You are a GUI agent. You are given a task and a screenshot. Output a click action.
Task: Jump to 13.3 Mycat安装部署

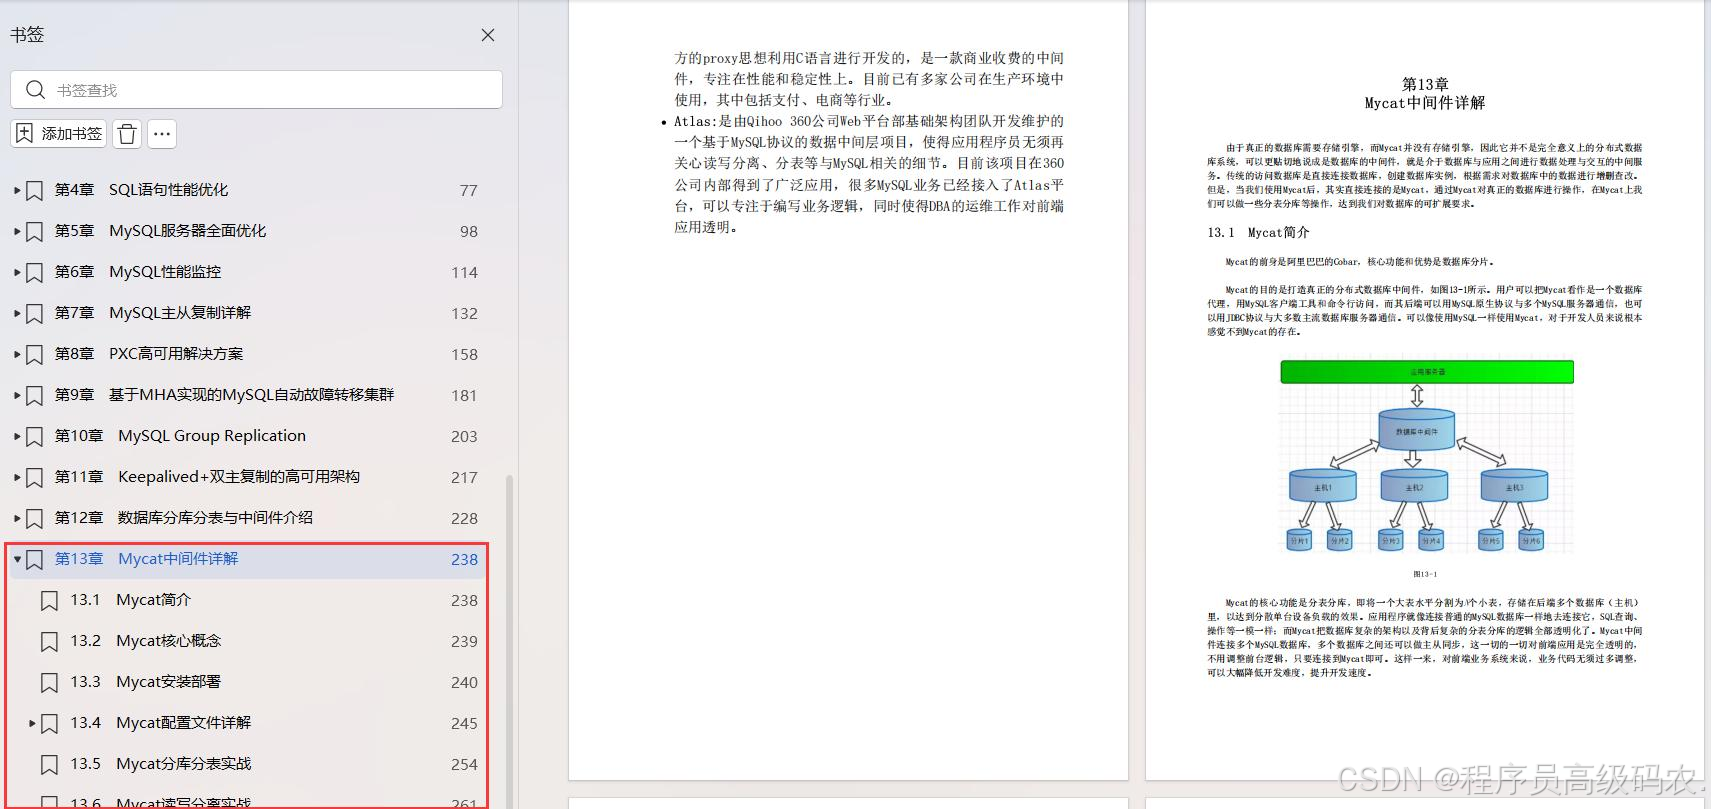coord(146,682)
